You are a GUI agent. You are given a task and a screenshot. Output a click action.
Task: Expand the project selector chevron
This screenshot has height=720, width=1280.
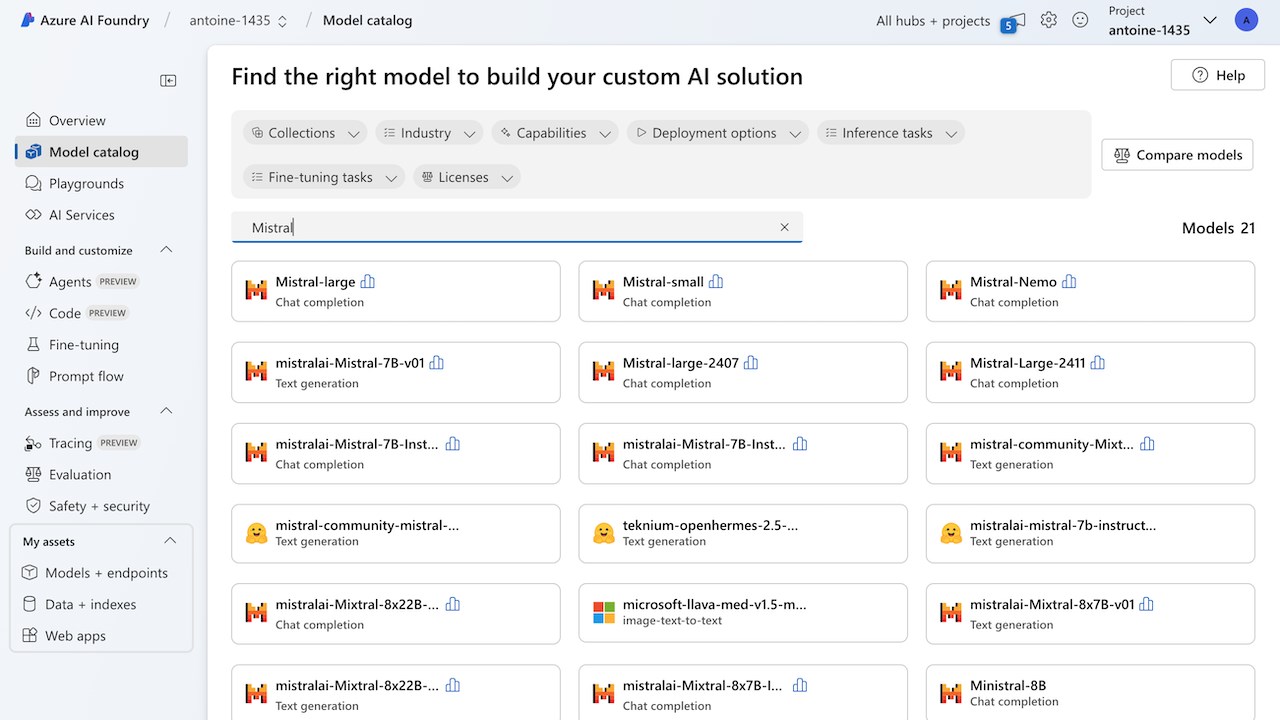pos(1210,20)
